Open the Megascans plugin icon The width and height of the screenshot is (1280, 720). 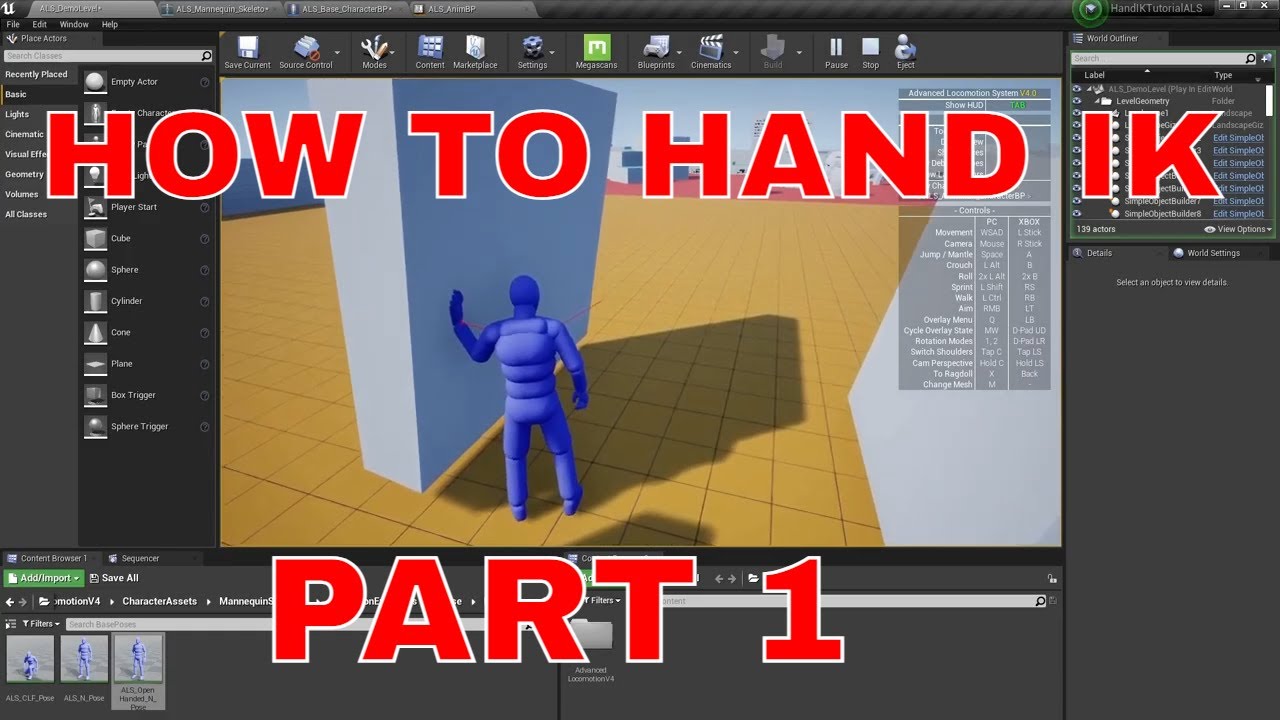tap(596, 47)
